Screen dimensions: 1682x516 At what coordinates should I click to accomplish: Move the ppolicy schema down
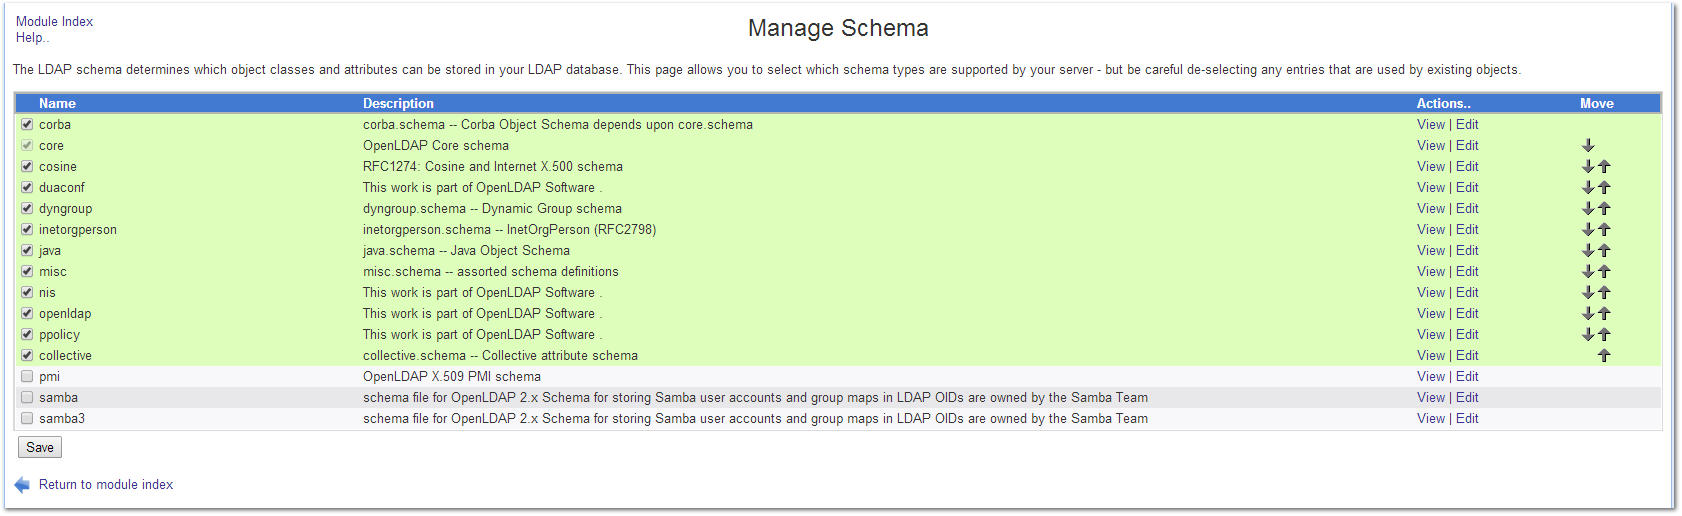click(x=1587, y=335)
